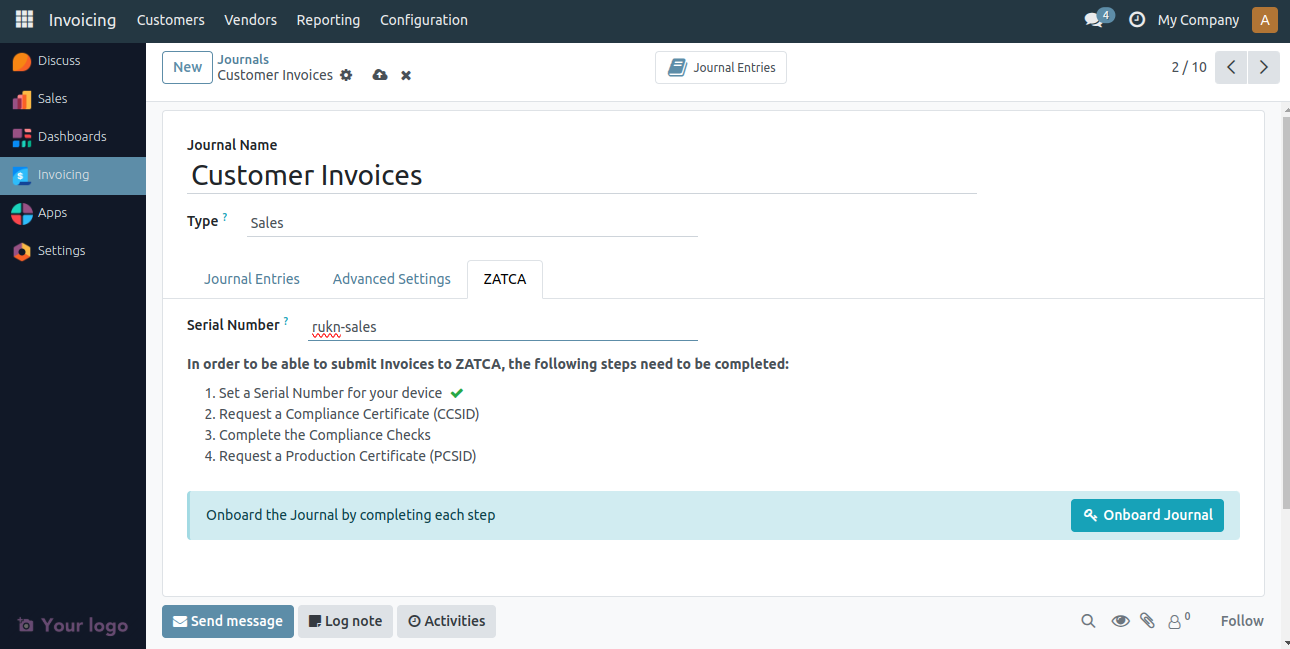Search messages with the magnifier icon

[x=1088, y=621]
